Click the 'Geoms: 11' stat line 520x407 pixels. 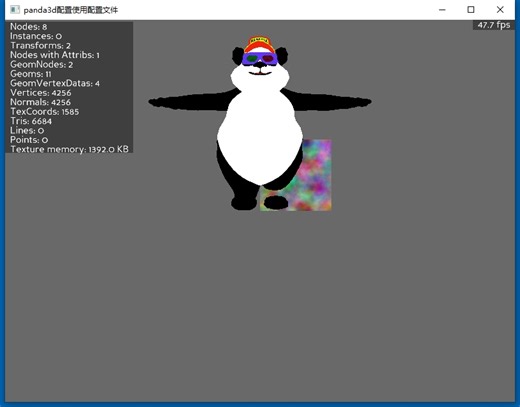click(x=30, y=74)
